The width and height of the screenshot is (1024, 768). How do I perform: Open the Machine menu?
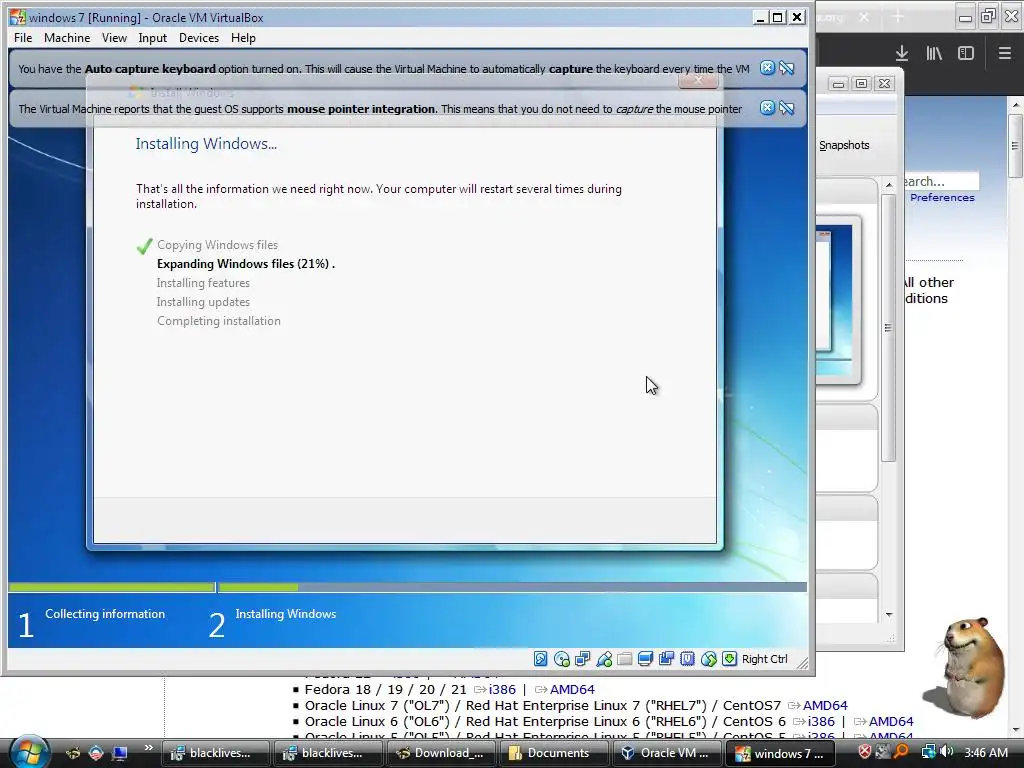pyautogui.click(x=67, y=38)
